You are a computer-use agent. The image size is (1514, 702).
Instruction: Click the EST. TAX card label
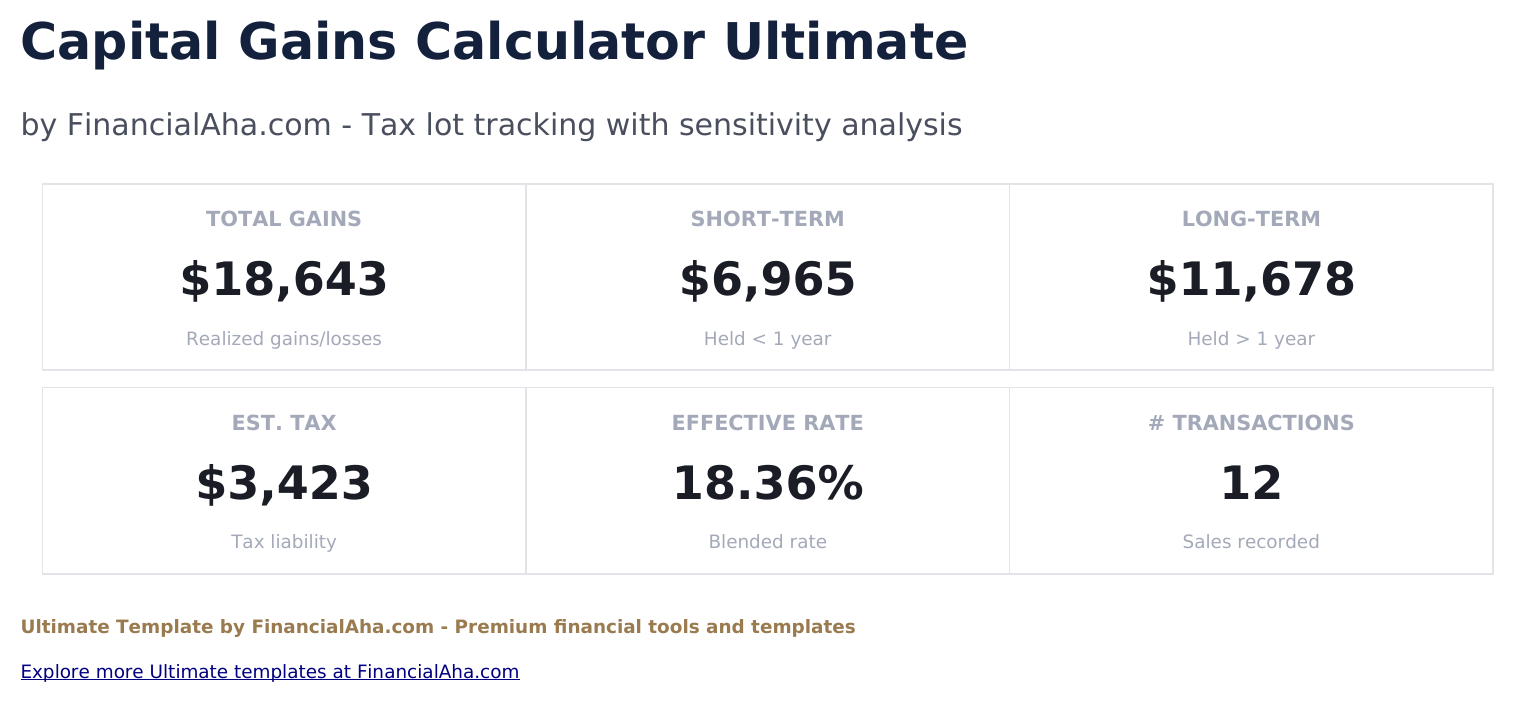coord(284,423)
